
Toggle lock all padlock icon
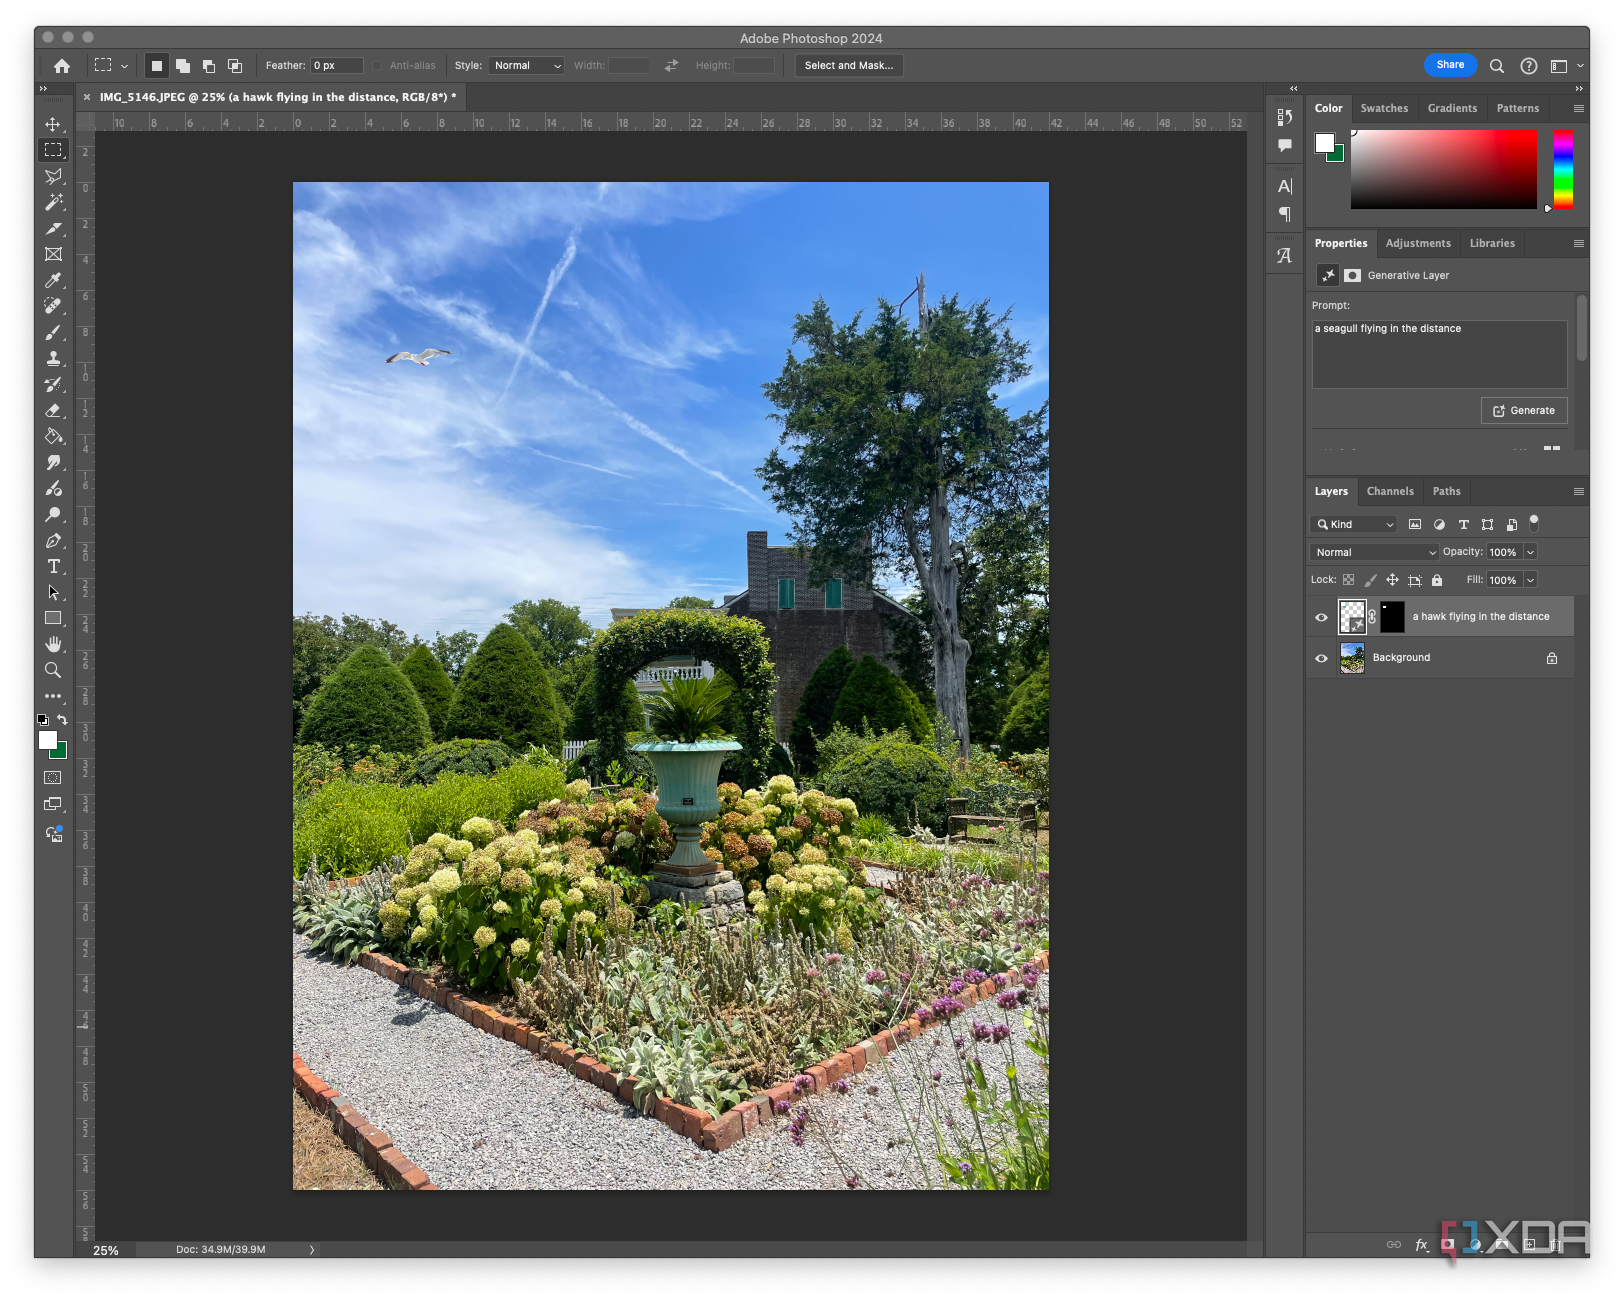tap(1437, 580)
